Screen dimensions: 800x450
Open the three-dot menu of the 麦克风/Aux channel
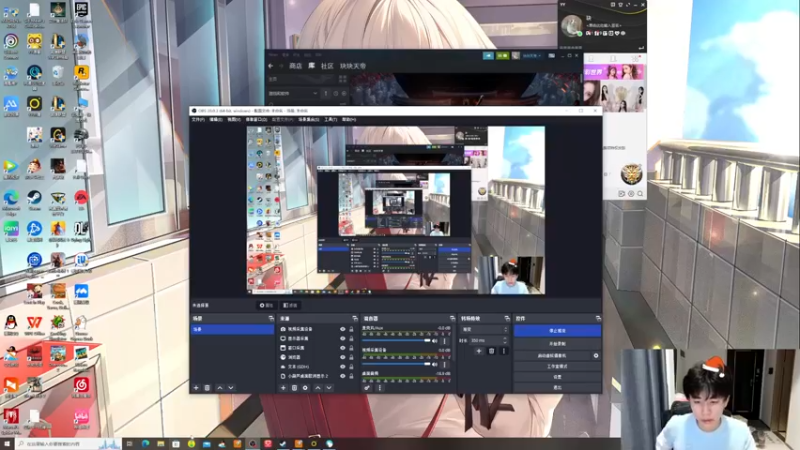point(444,341)
